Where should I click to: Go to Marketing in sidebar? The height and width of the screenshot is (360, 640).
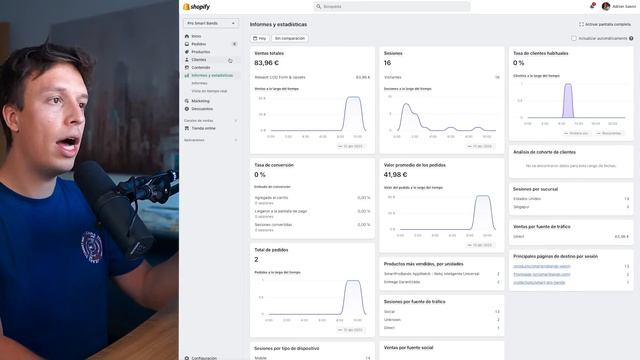pos(200,101)
